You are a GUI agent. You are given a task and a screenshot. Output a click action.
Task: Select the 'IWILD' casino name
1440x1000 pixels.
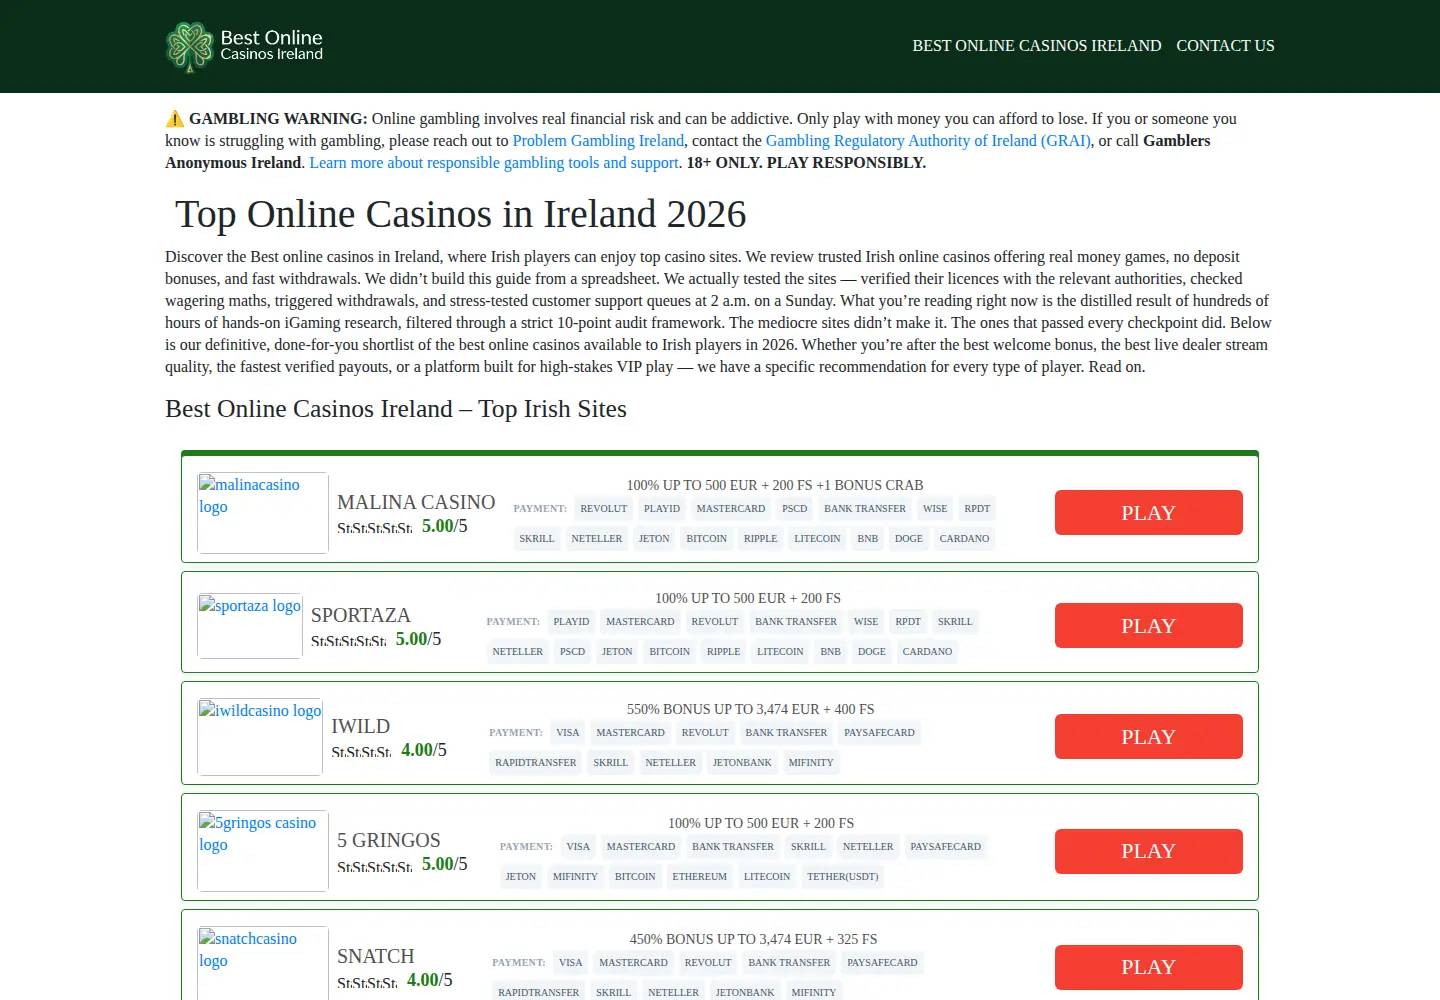point(361,726)
